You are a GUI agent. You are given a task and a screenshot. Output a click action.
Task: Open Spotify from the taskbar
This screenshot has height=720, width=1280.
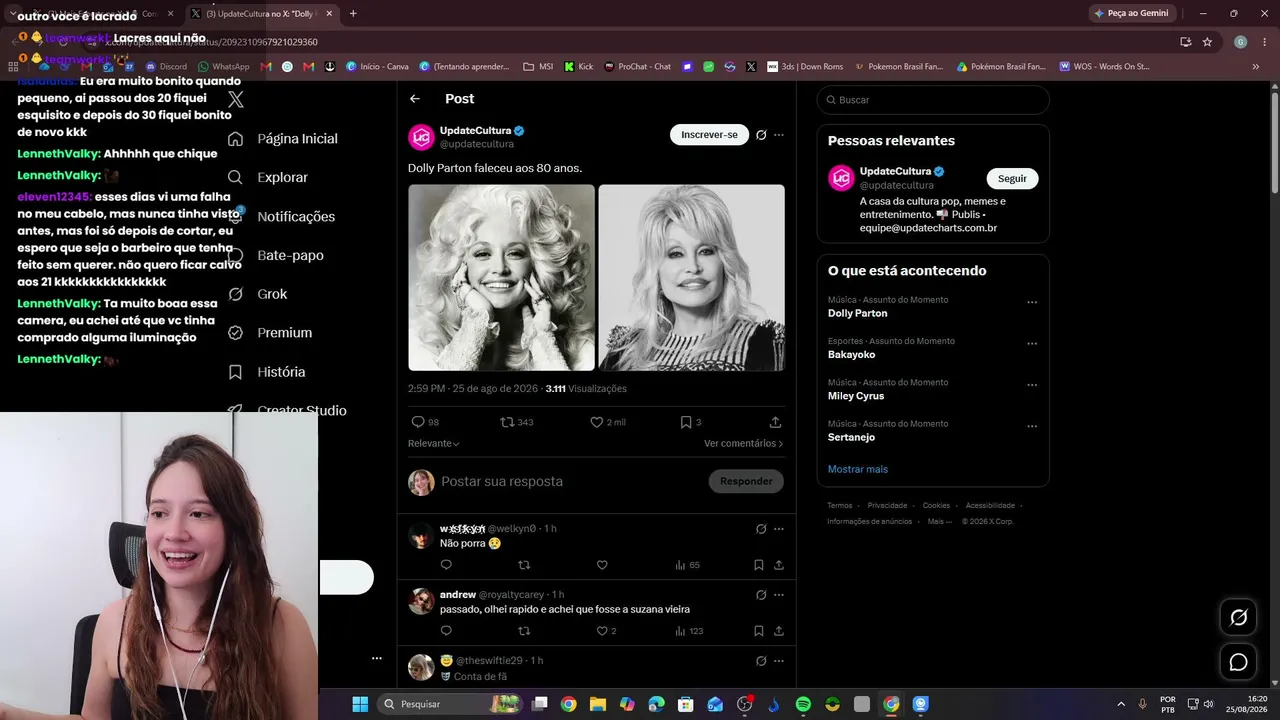point(803,704)
